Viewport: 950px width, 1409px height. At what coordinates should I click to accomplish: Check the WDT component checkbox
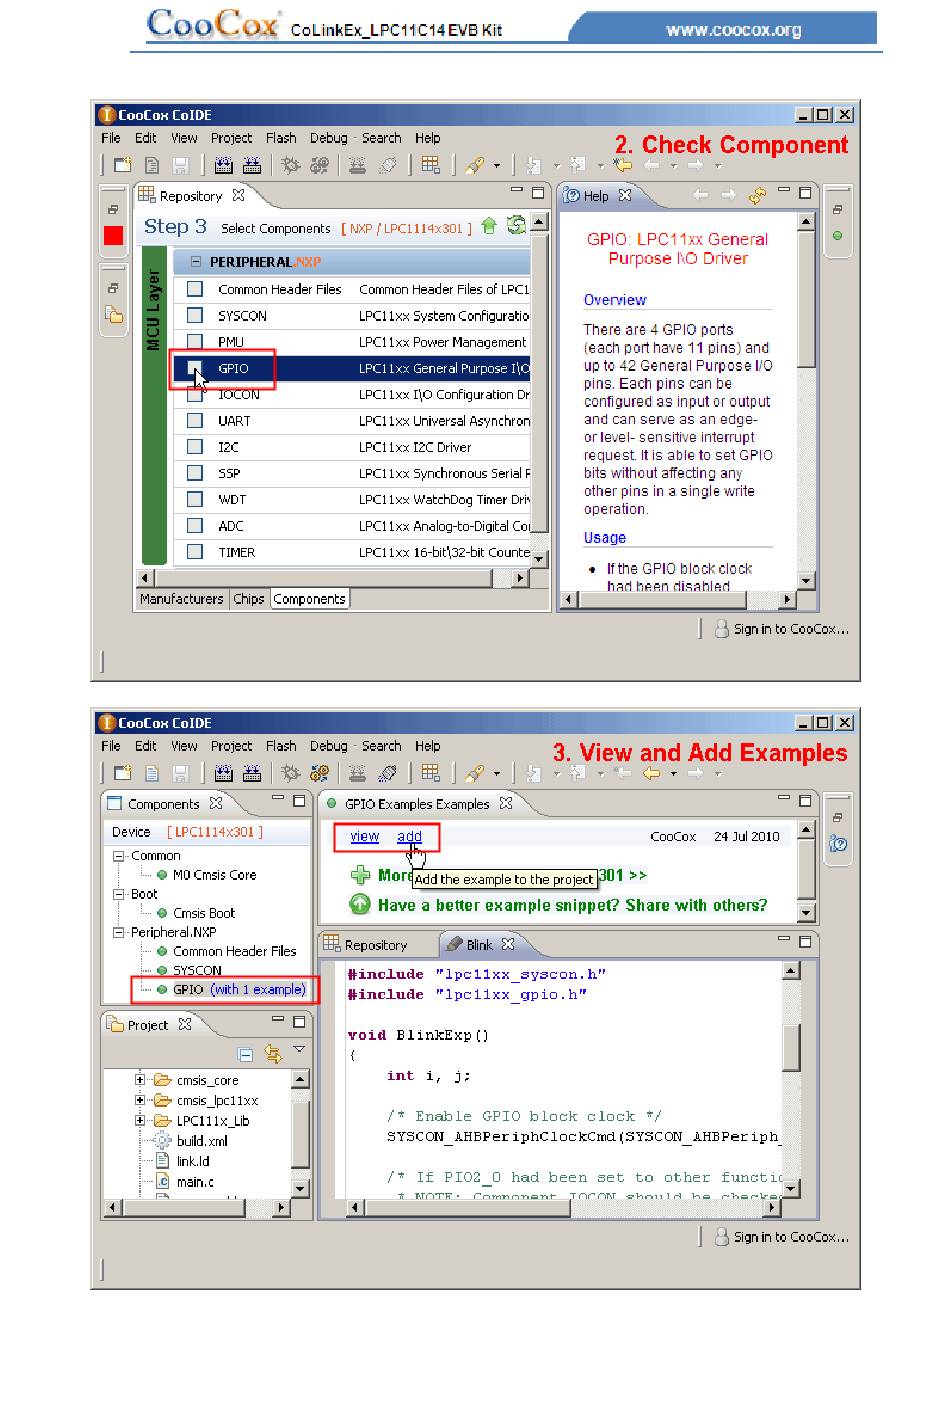coord(196,499)
